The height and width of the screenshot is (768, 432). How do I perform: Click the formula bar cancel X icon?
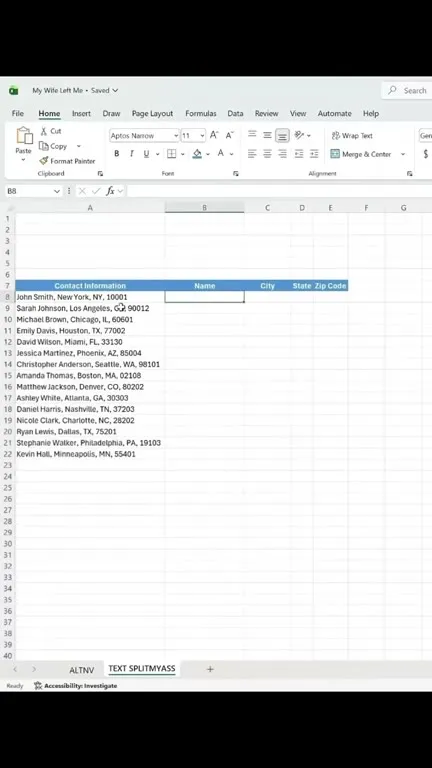click(82, 191)
